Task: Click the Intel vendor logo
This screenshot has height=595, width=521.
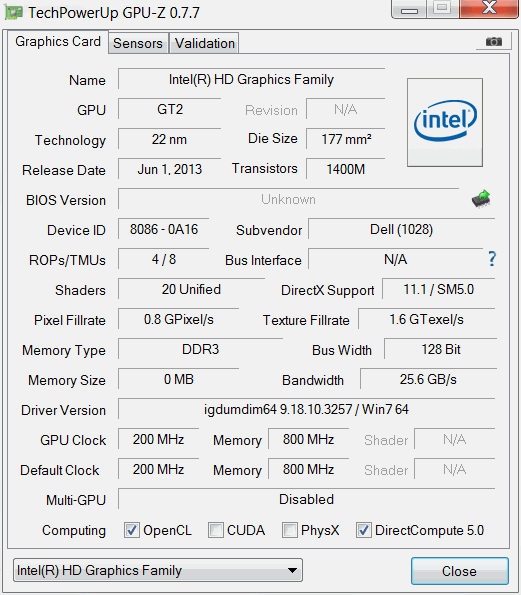Action: click(445, 122)
